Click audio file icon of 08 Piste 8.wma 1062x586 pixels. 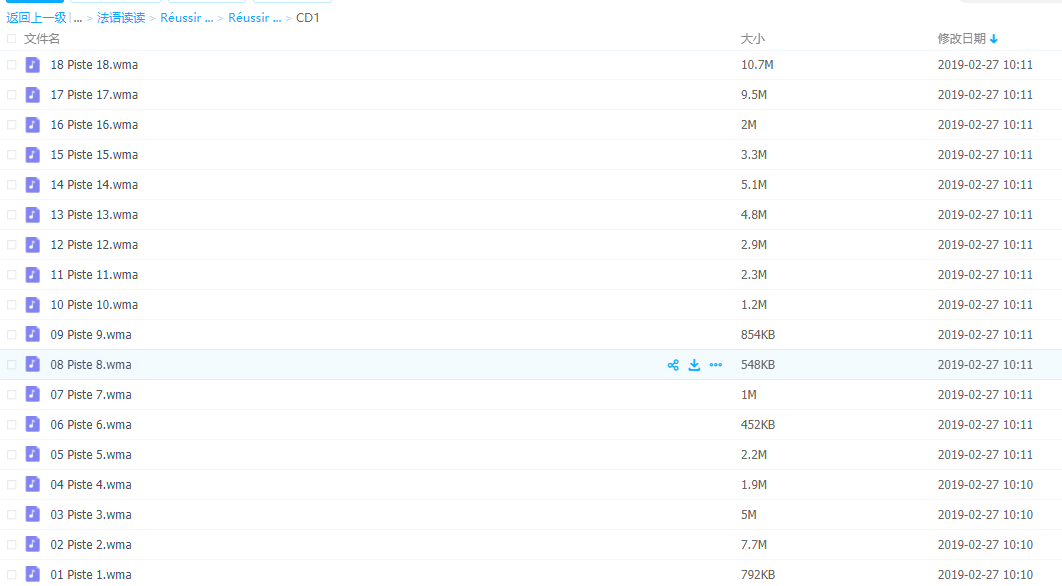coord(33,364)
